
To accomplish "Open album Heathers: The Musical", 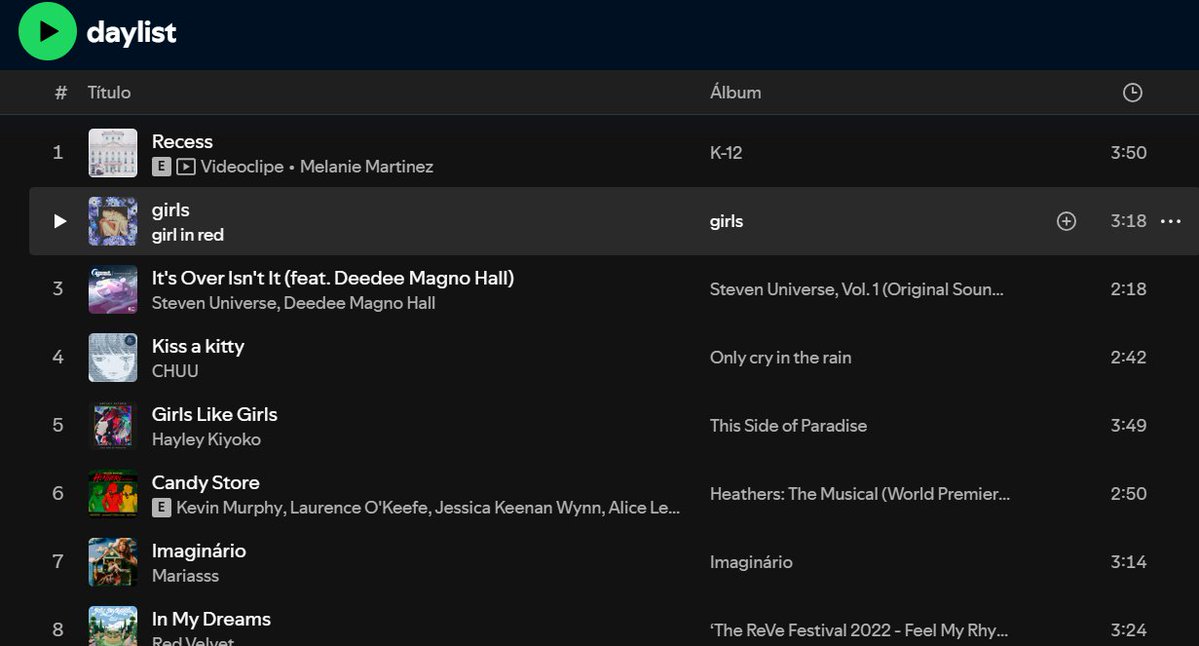I will [859, 494].
